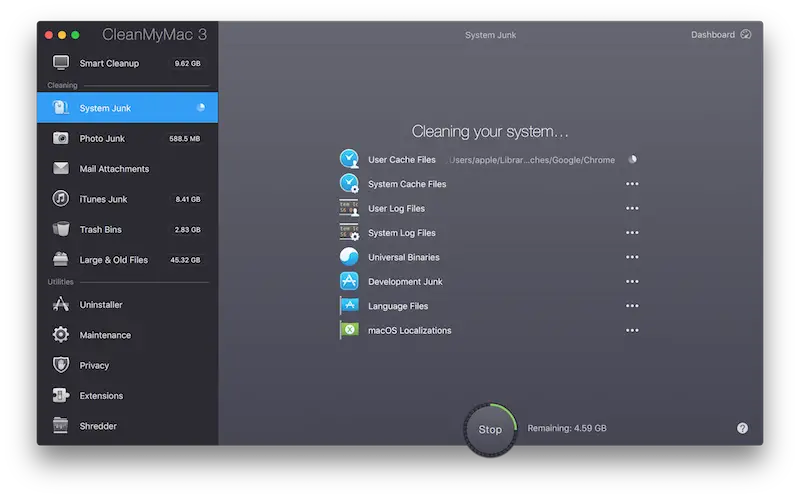800x498 pixels.
Task: Open Mail Attachments section
Action: point(128,168)
